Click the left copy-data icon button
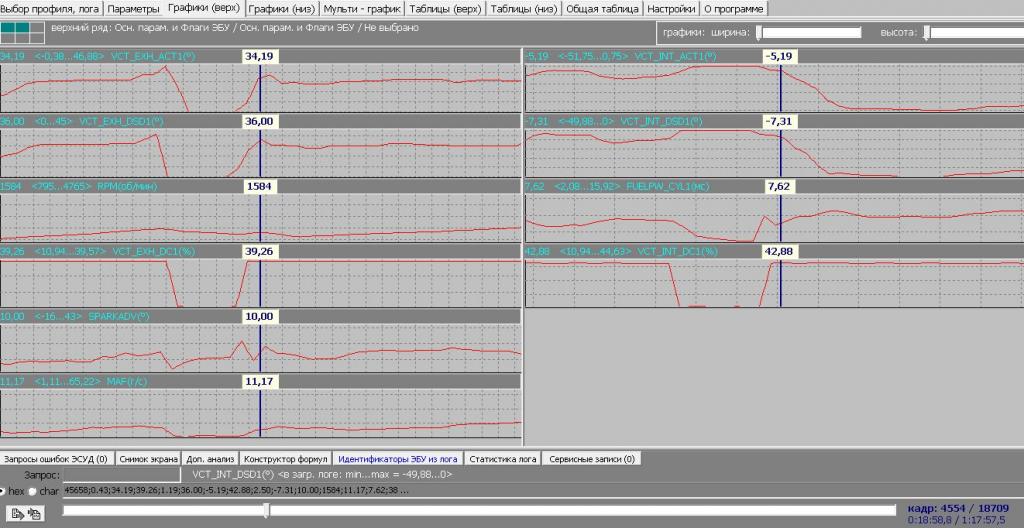This screenshot has width=1024, height=528. [x=16, y=514]
